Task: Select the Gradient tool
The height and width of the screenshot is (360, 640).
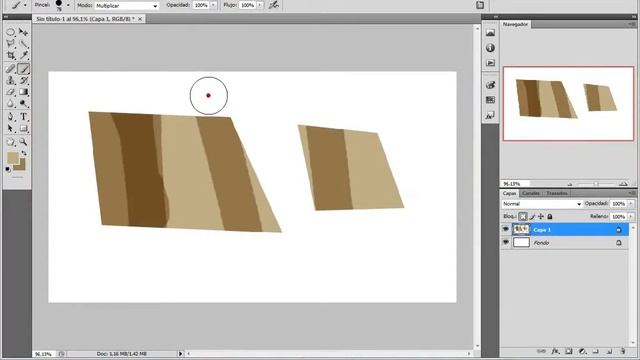Action: point(24,92)
